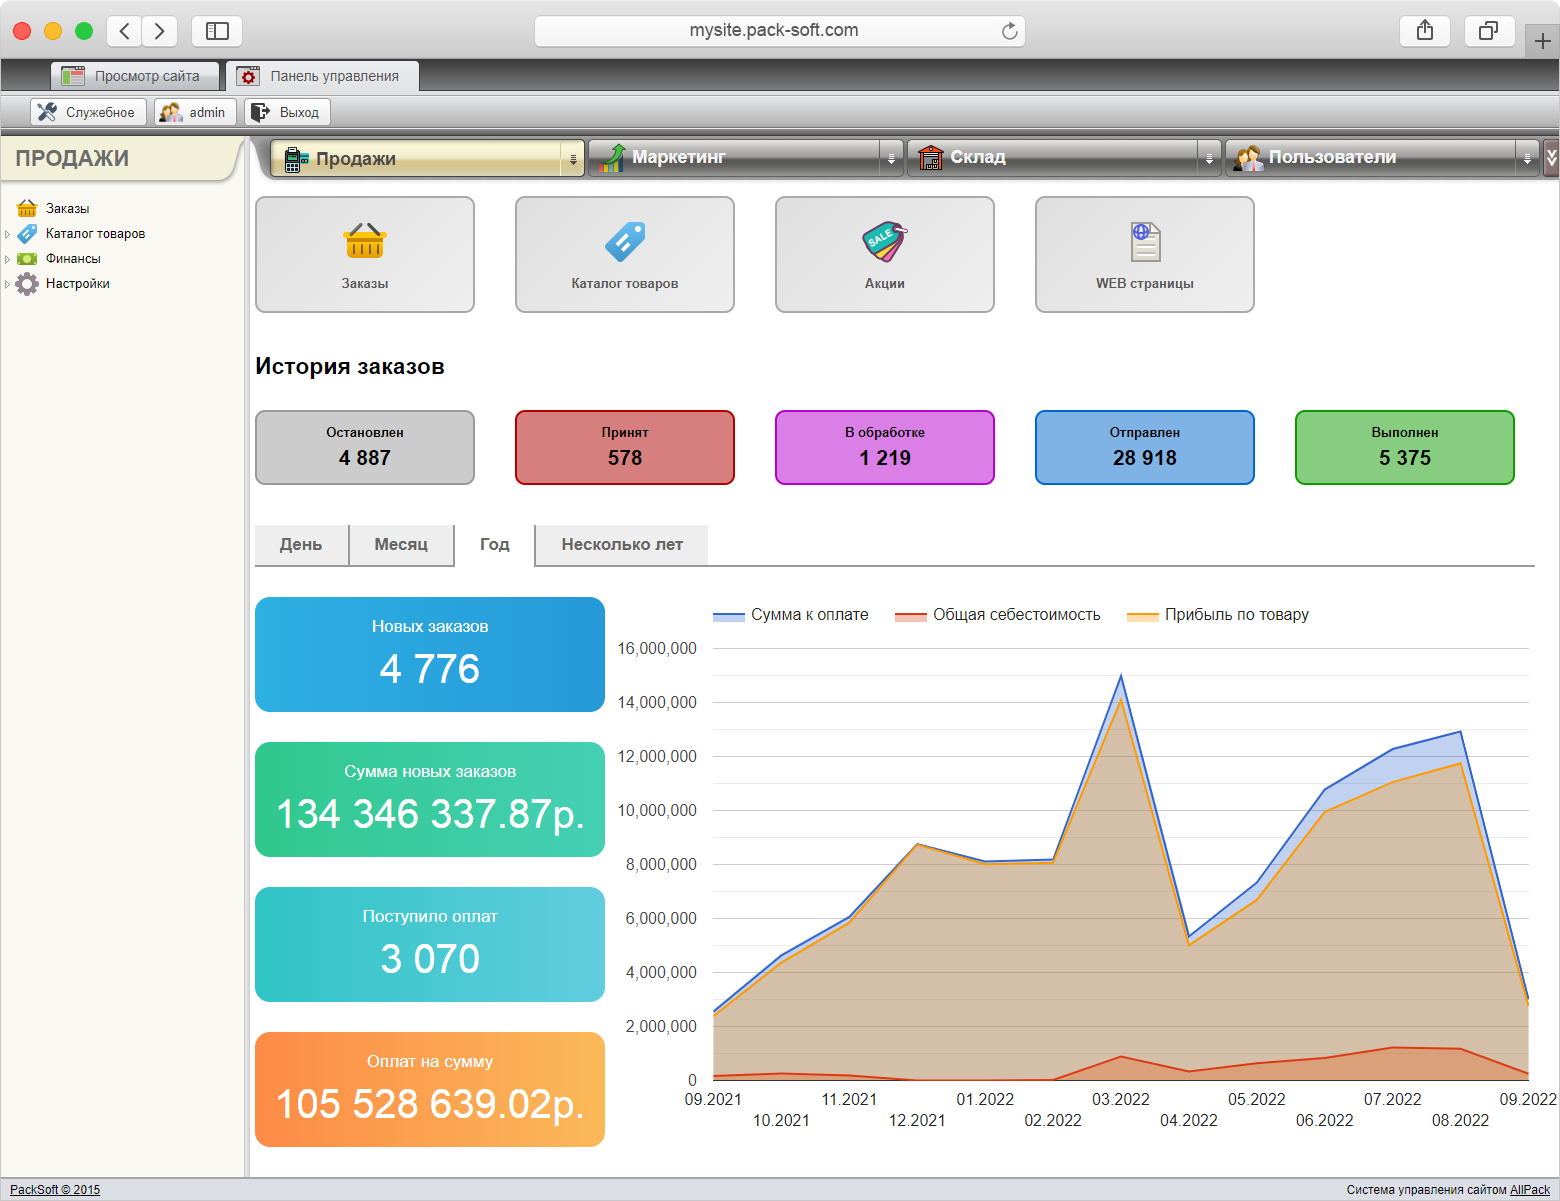
Task: Click the История заказов heading
Action: coord(350,366)
